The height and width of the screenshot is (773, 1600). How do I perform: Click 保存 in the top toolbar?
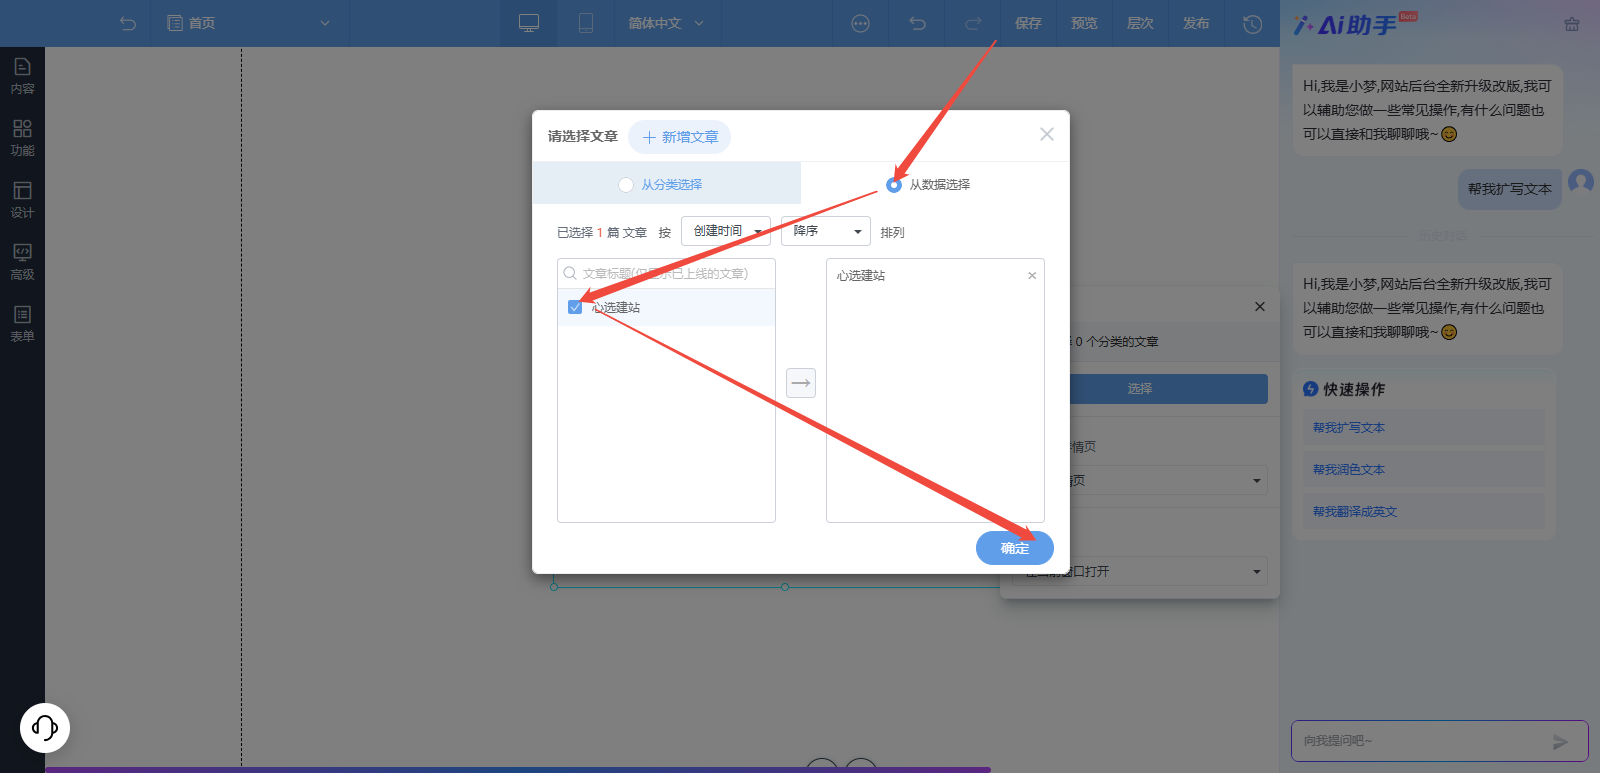point(1028,23)
